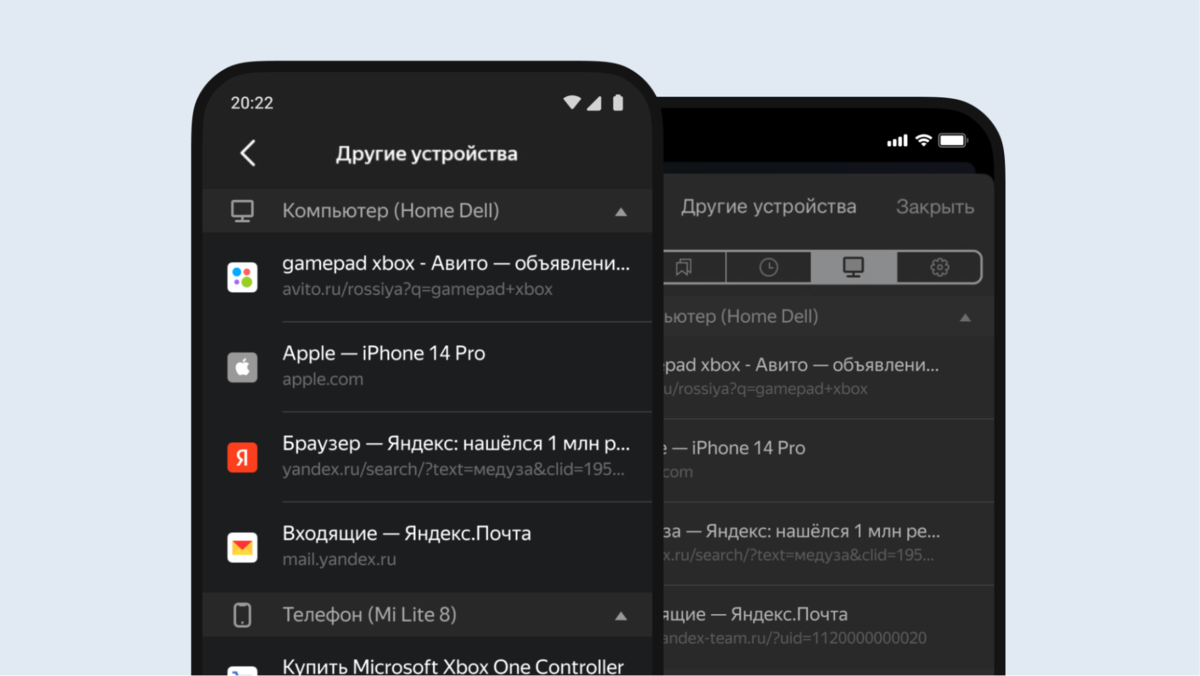Tap the Apple favicon on Android phone
This screenshot has width=1200, height=676.
pos(242,367)
